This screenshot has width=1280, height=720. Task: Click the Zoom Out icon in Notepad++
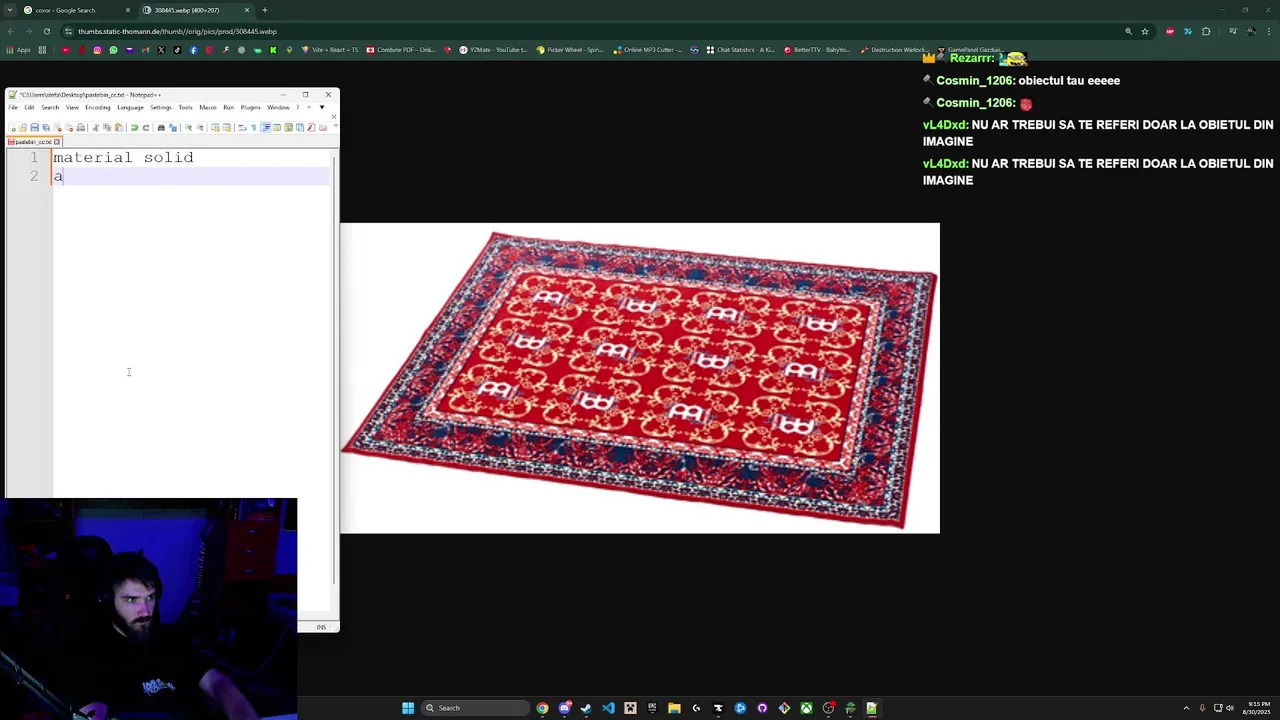pos(200,127)
